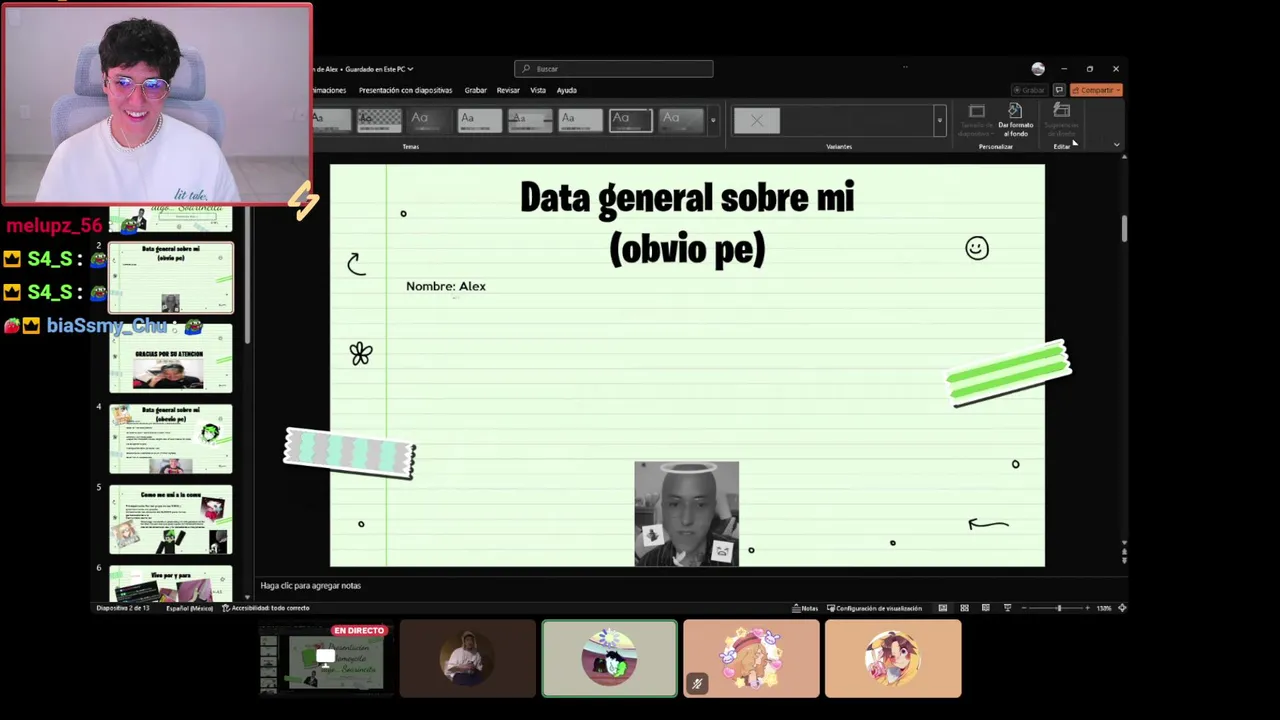Open the comments pane icon
Screen dimensions: 1280x720
(1059, 90)
